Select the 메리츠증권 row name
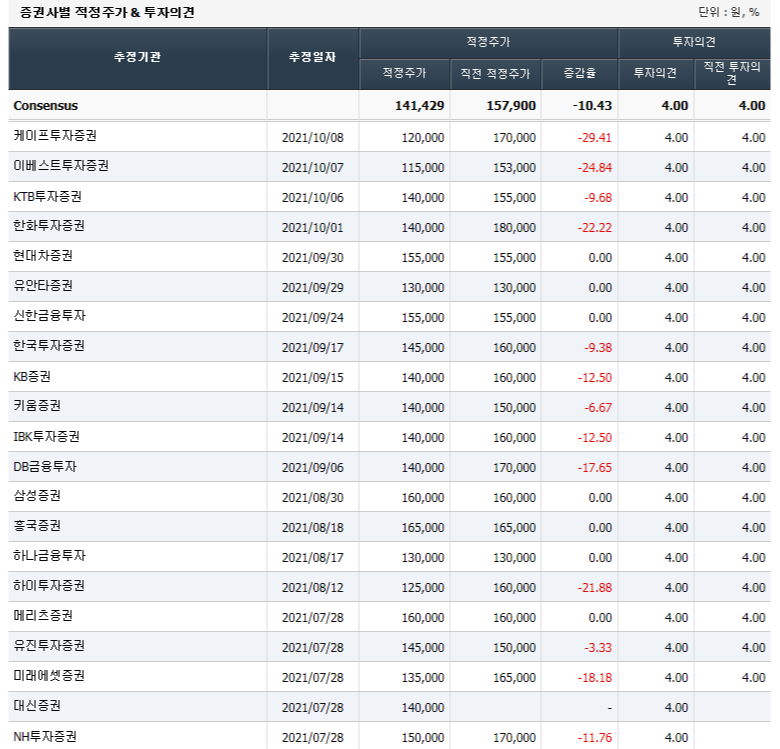 click(43, 616)
